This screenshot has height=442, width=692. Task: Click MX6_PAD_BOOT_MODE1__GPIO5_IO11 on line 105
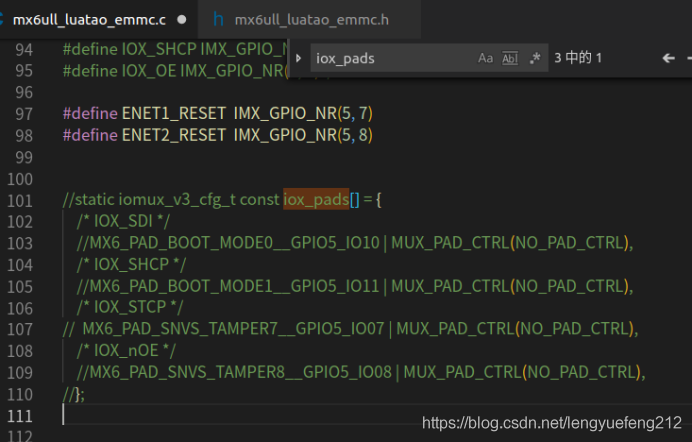(x=234, y=286)
